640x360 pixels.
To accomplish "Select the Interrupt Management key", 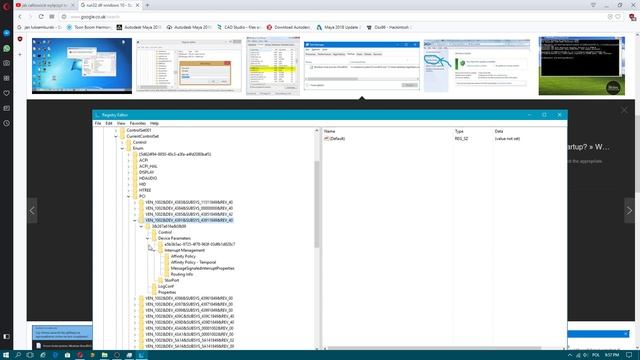I will coord(184,250).
